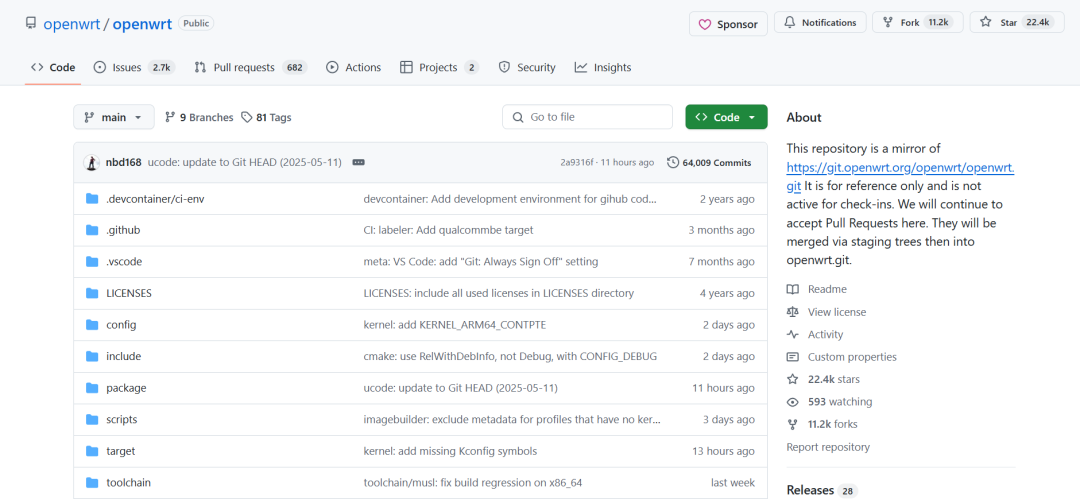Open the 64,009 Commits history
The height and width of the screenshot is (499, 1080).
pyautogui.click(x=709, y=163)
